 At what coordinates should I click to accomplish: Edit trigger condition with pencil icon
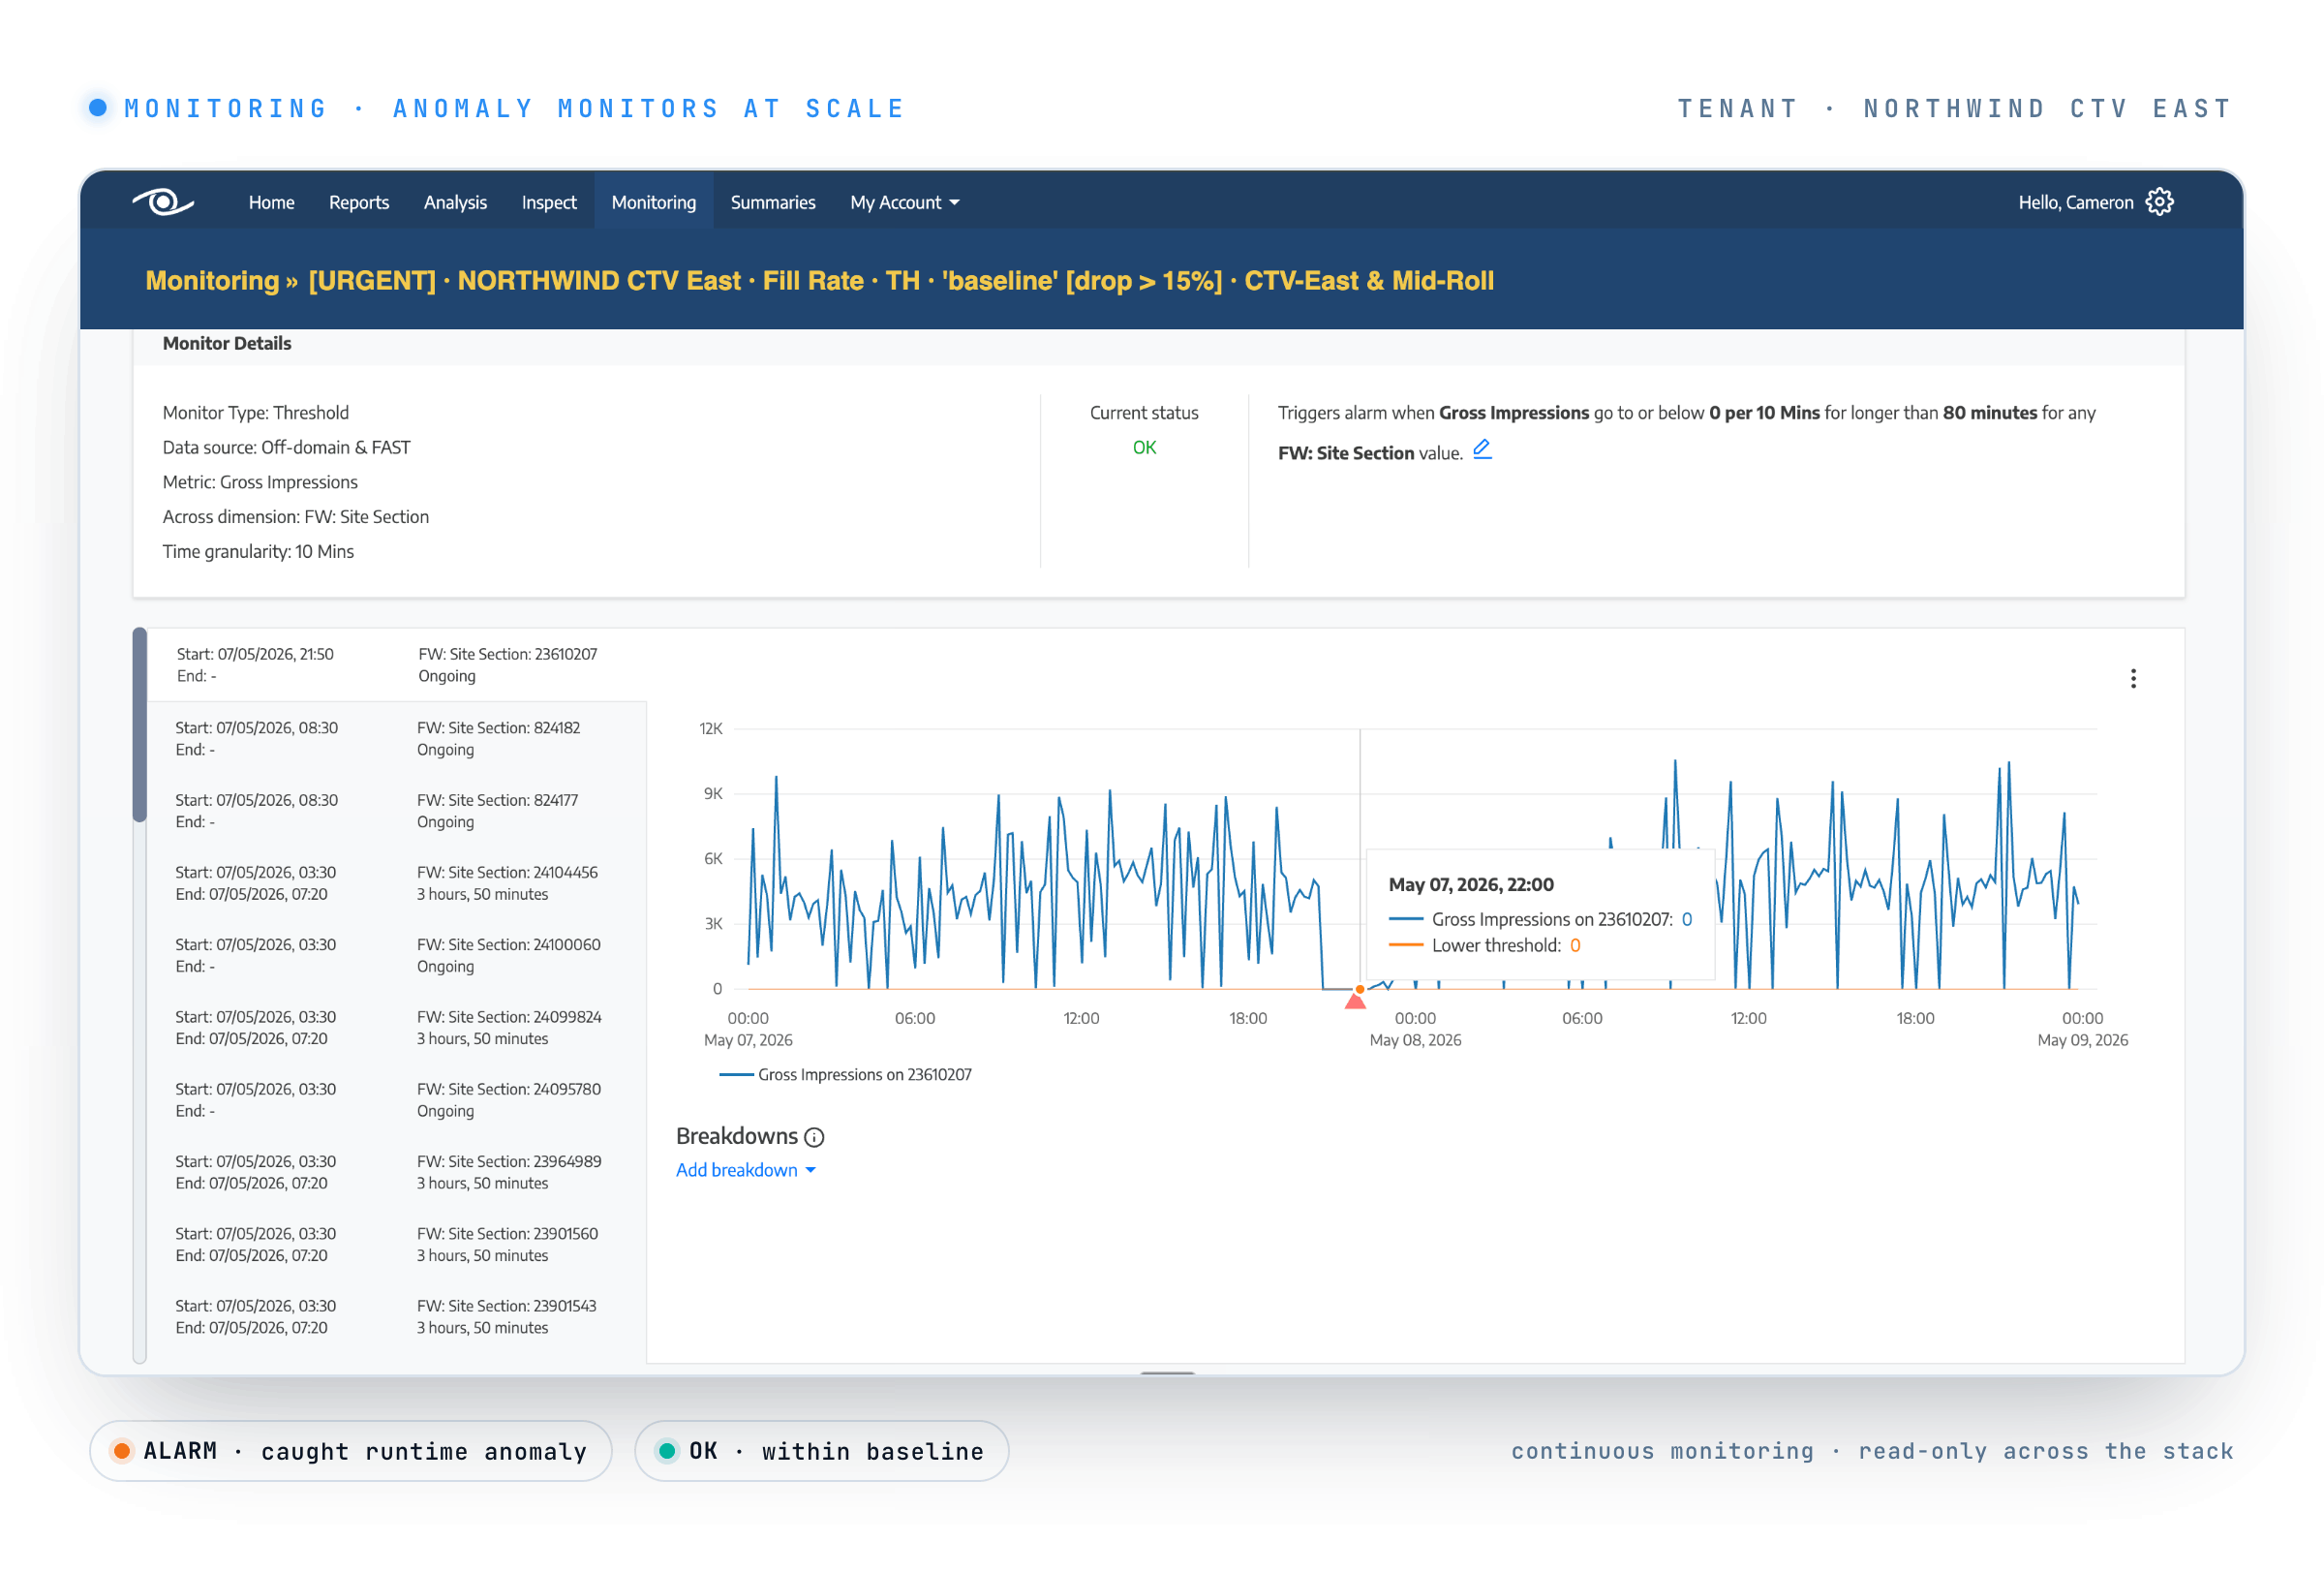pyautogui.click(x=1482, y=450)
